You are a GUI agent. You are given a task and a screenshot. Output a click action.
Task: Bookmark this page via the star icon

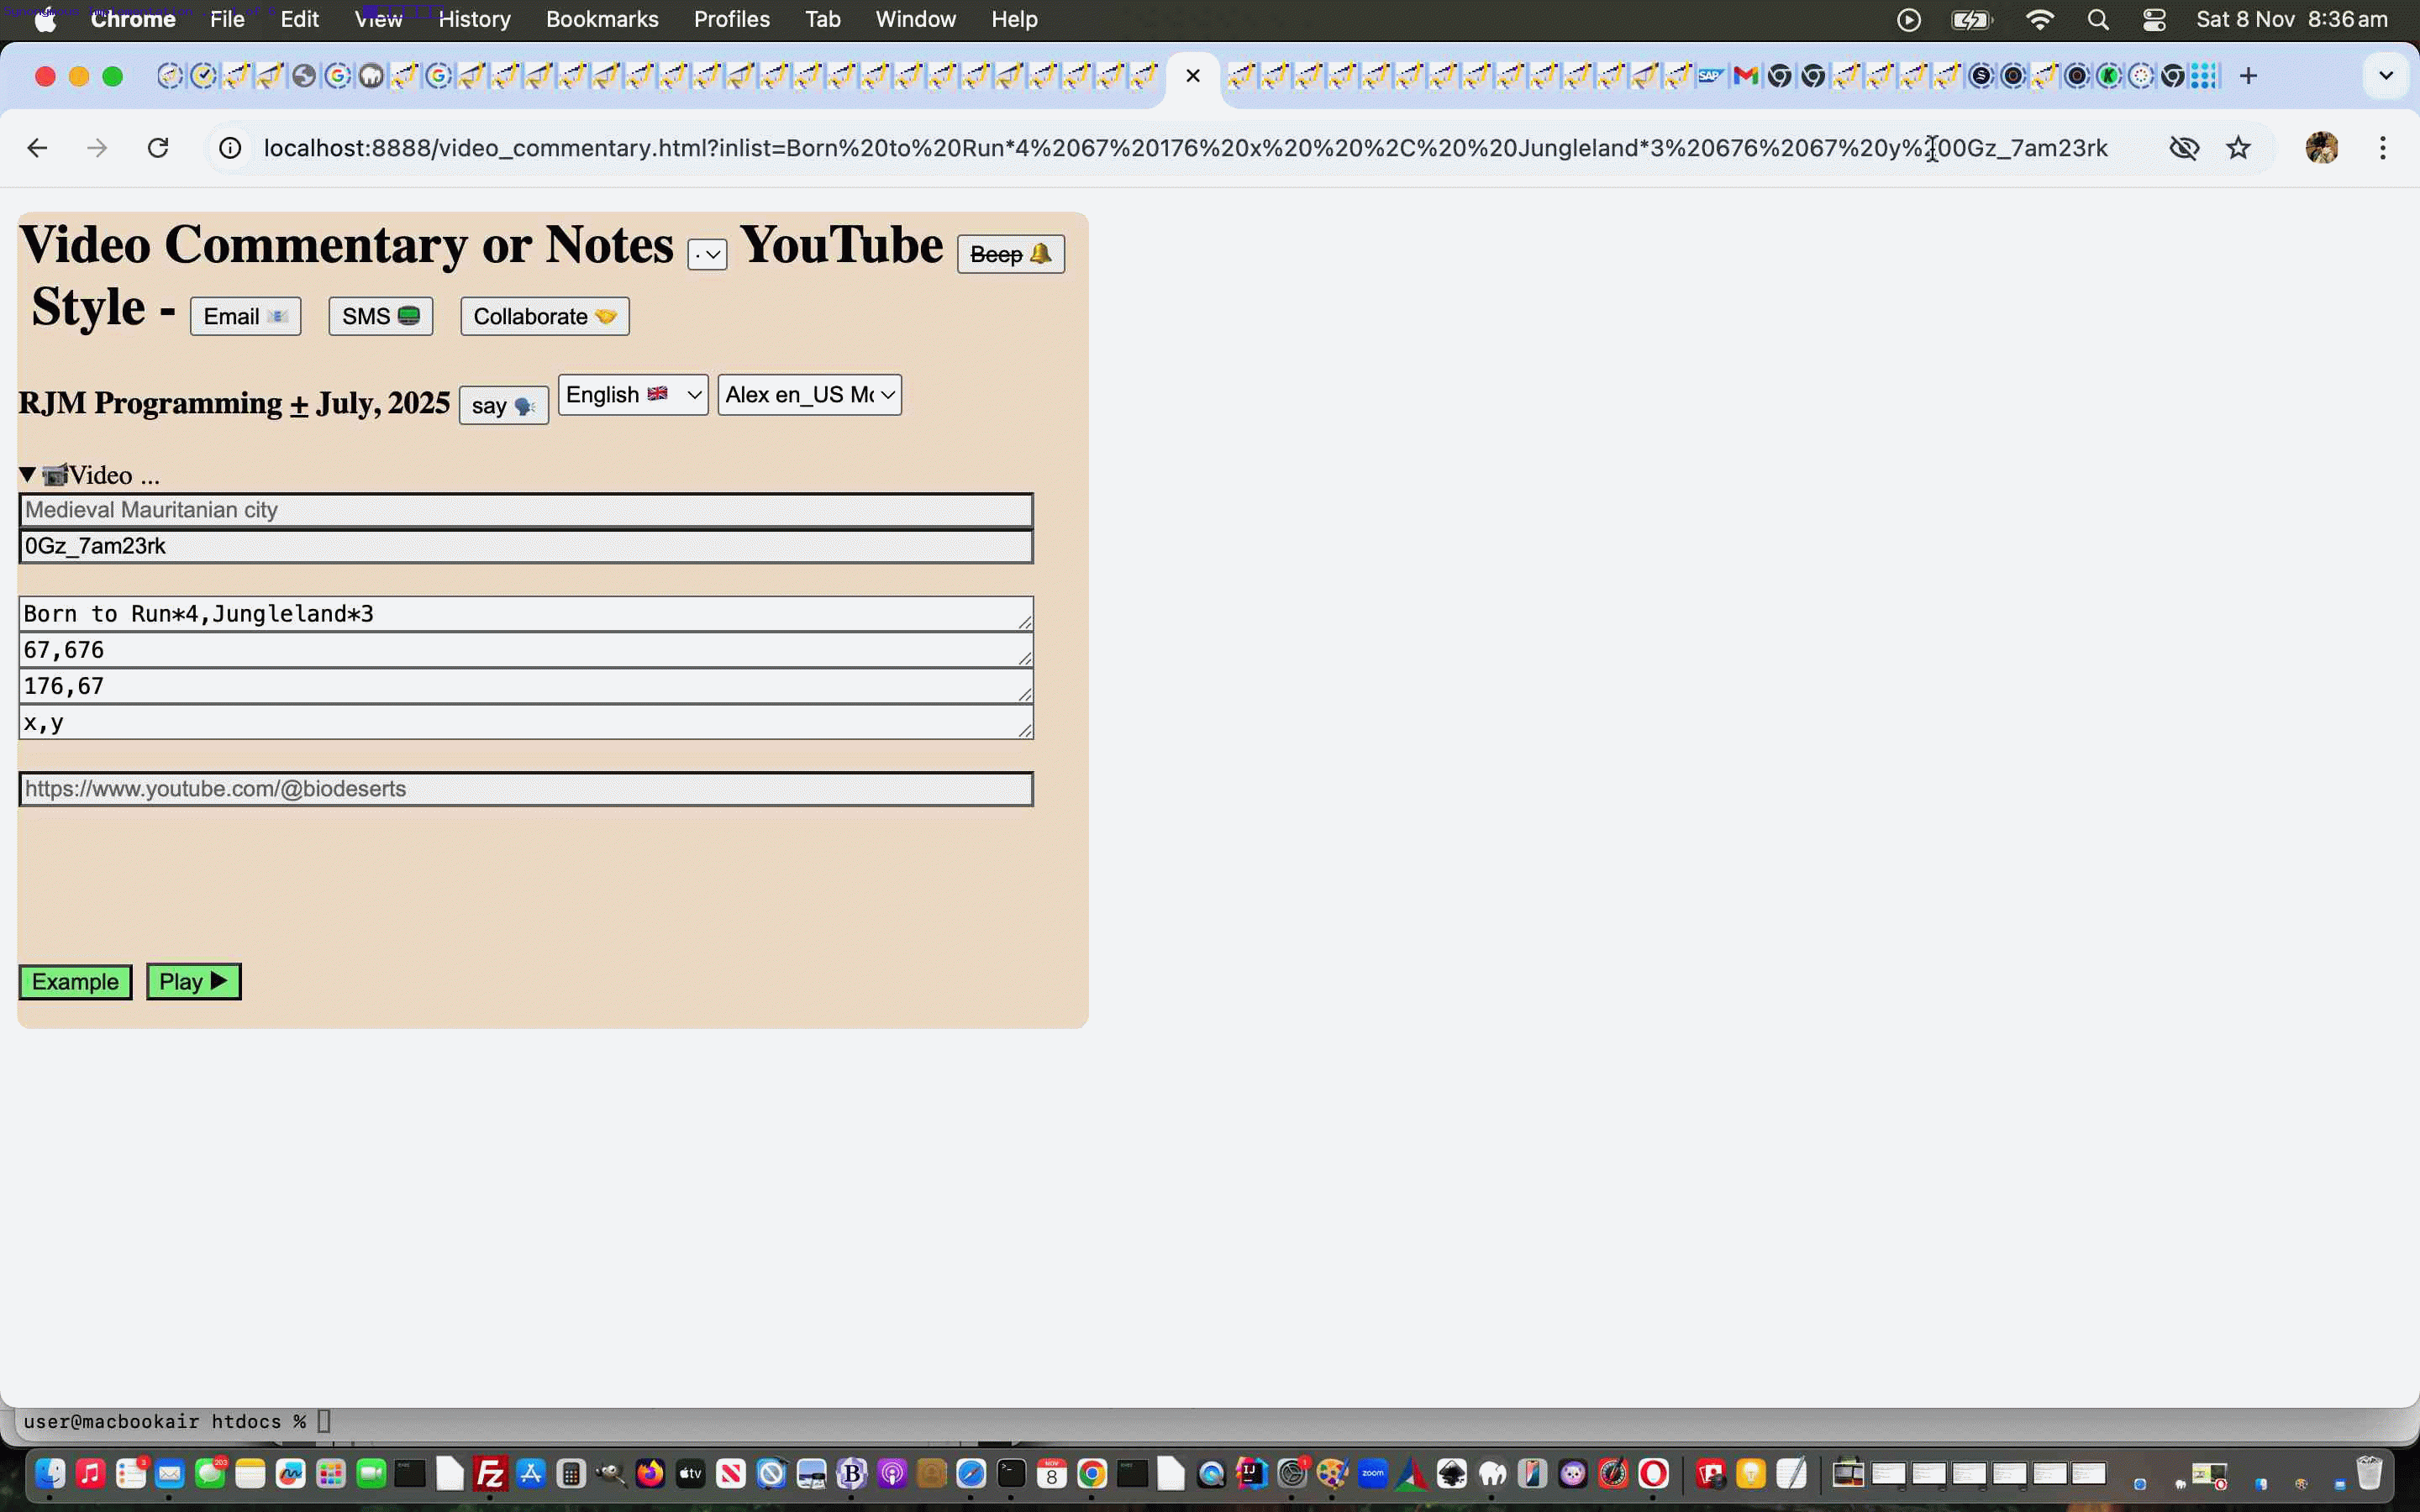click(2239, 147)
